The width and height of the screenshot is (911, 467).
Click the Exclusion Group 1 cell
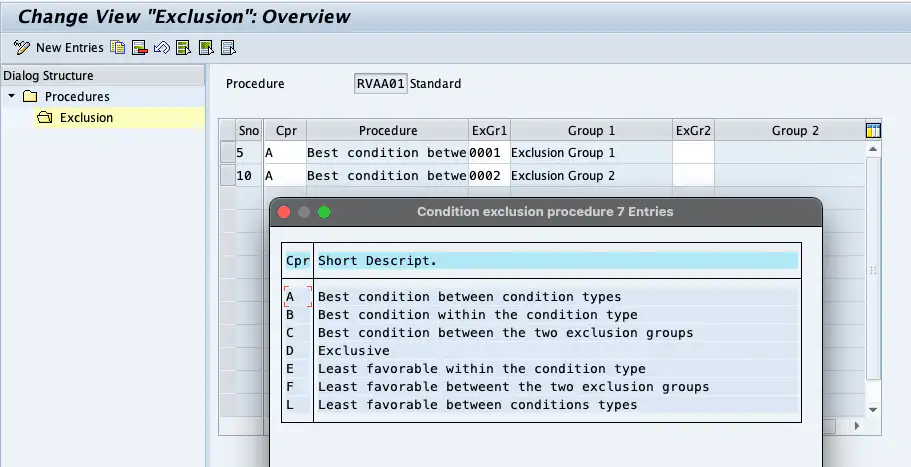(x=591, y=153)
